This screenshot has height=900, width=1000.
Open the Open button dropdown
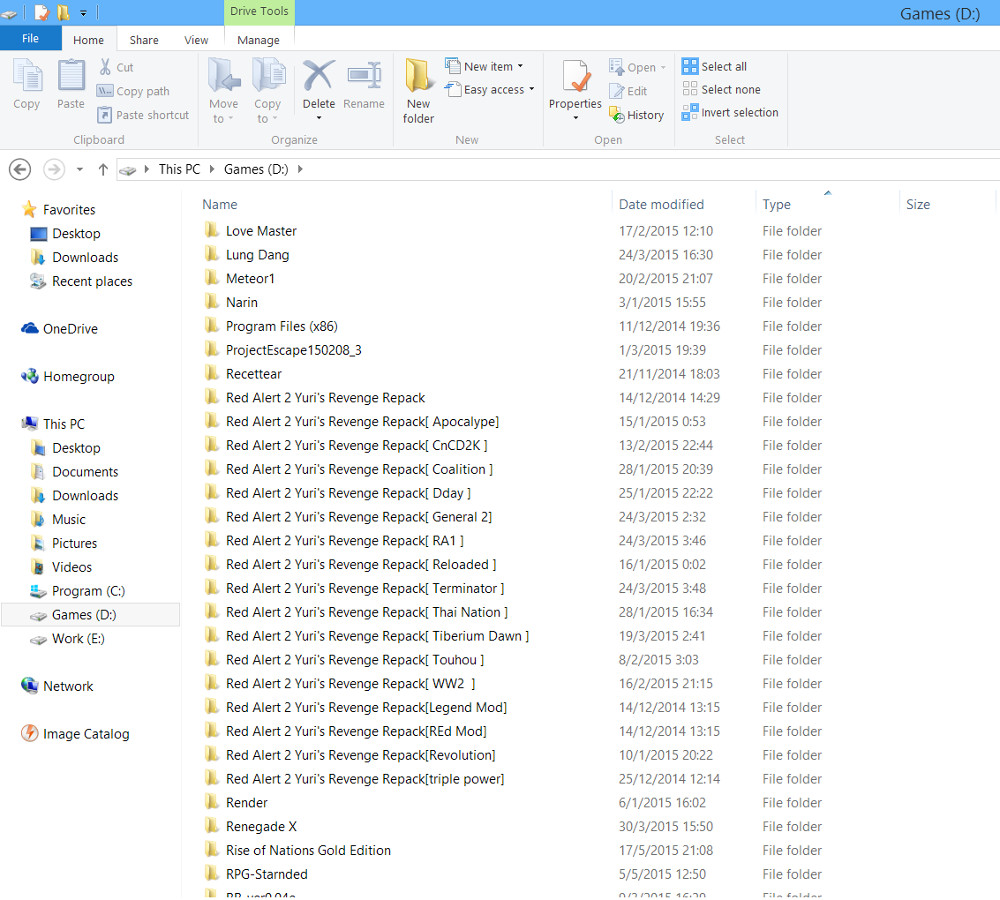[x=663, y=67]
